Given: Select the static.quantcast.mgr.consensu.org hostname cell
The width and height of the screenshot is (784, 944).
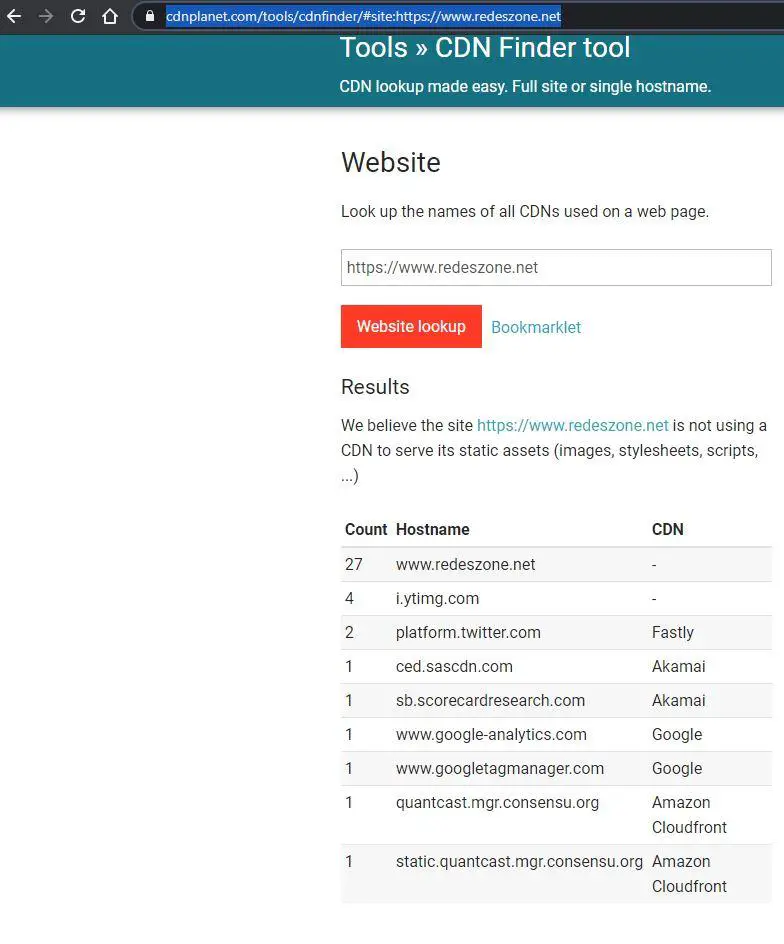Looking at the screenshot, I should point(519,862).
